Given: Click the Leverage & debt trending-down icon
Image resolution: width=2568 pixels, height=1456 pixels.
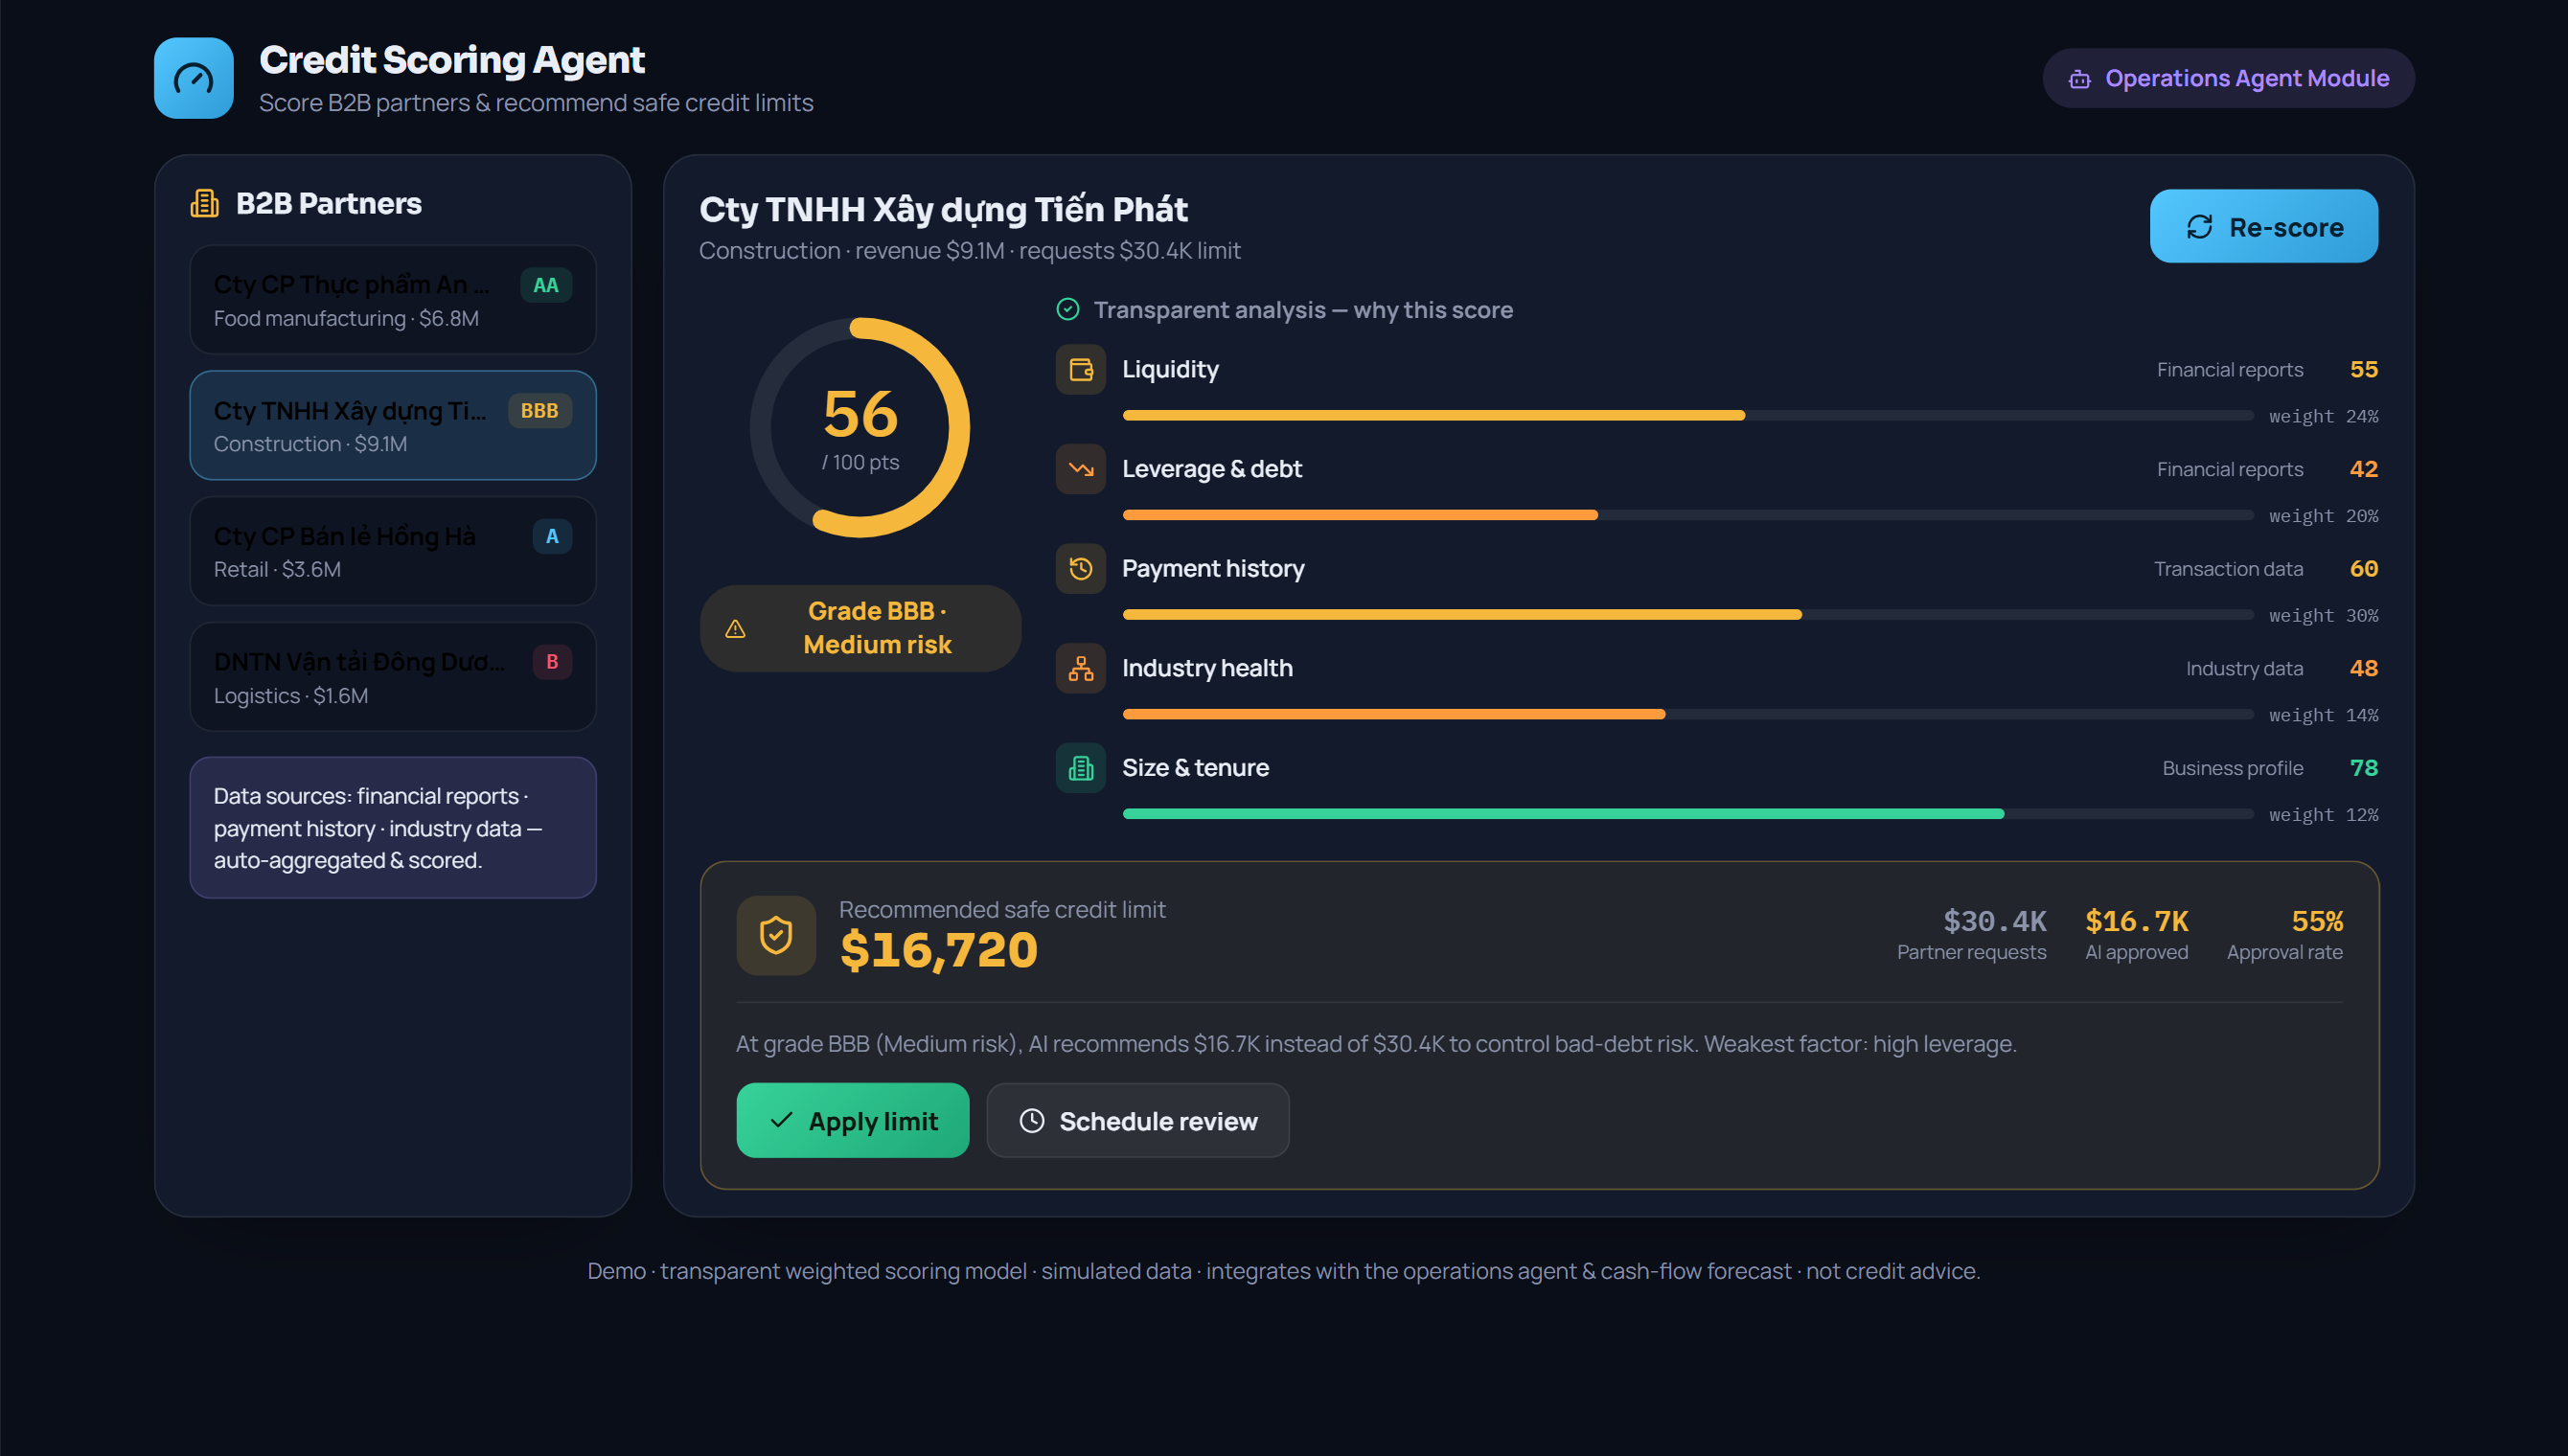Looking at the screenshot, I should point(1080,469).
